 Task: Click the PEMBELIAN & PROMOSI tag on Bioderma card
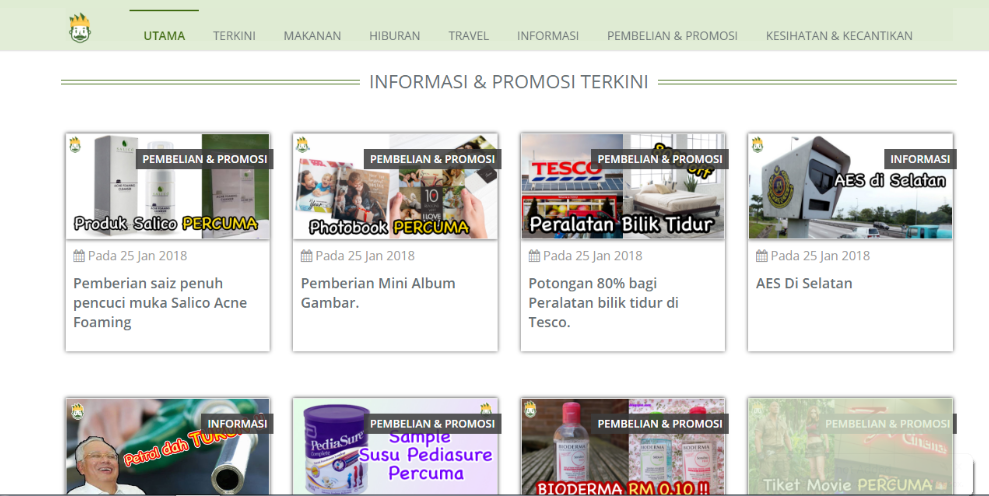[660, 424]
